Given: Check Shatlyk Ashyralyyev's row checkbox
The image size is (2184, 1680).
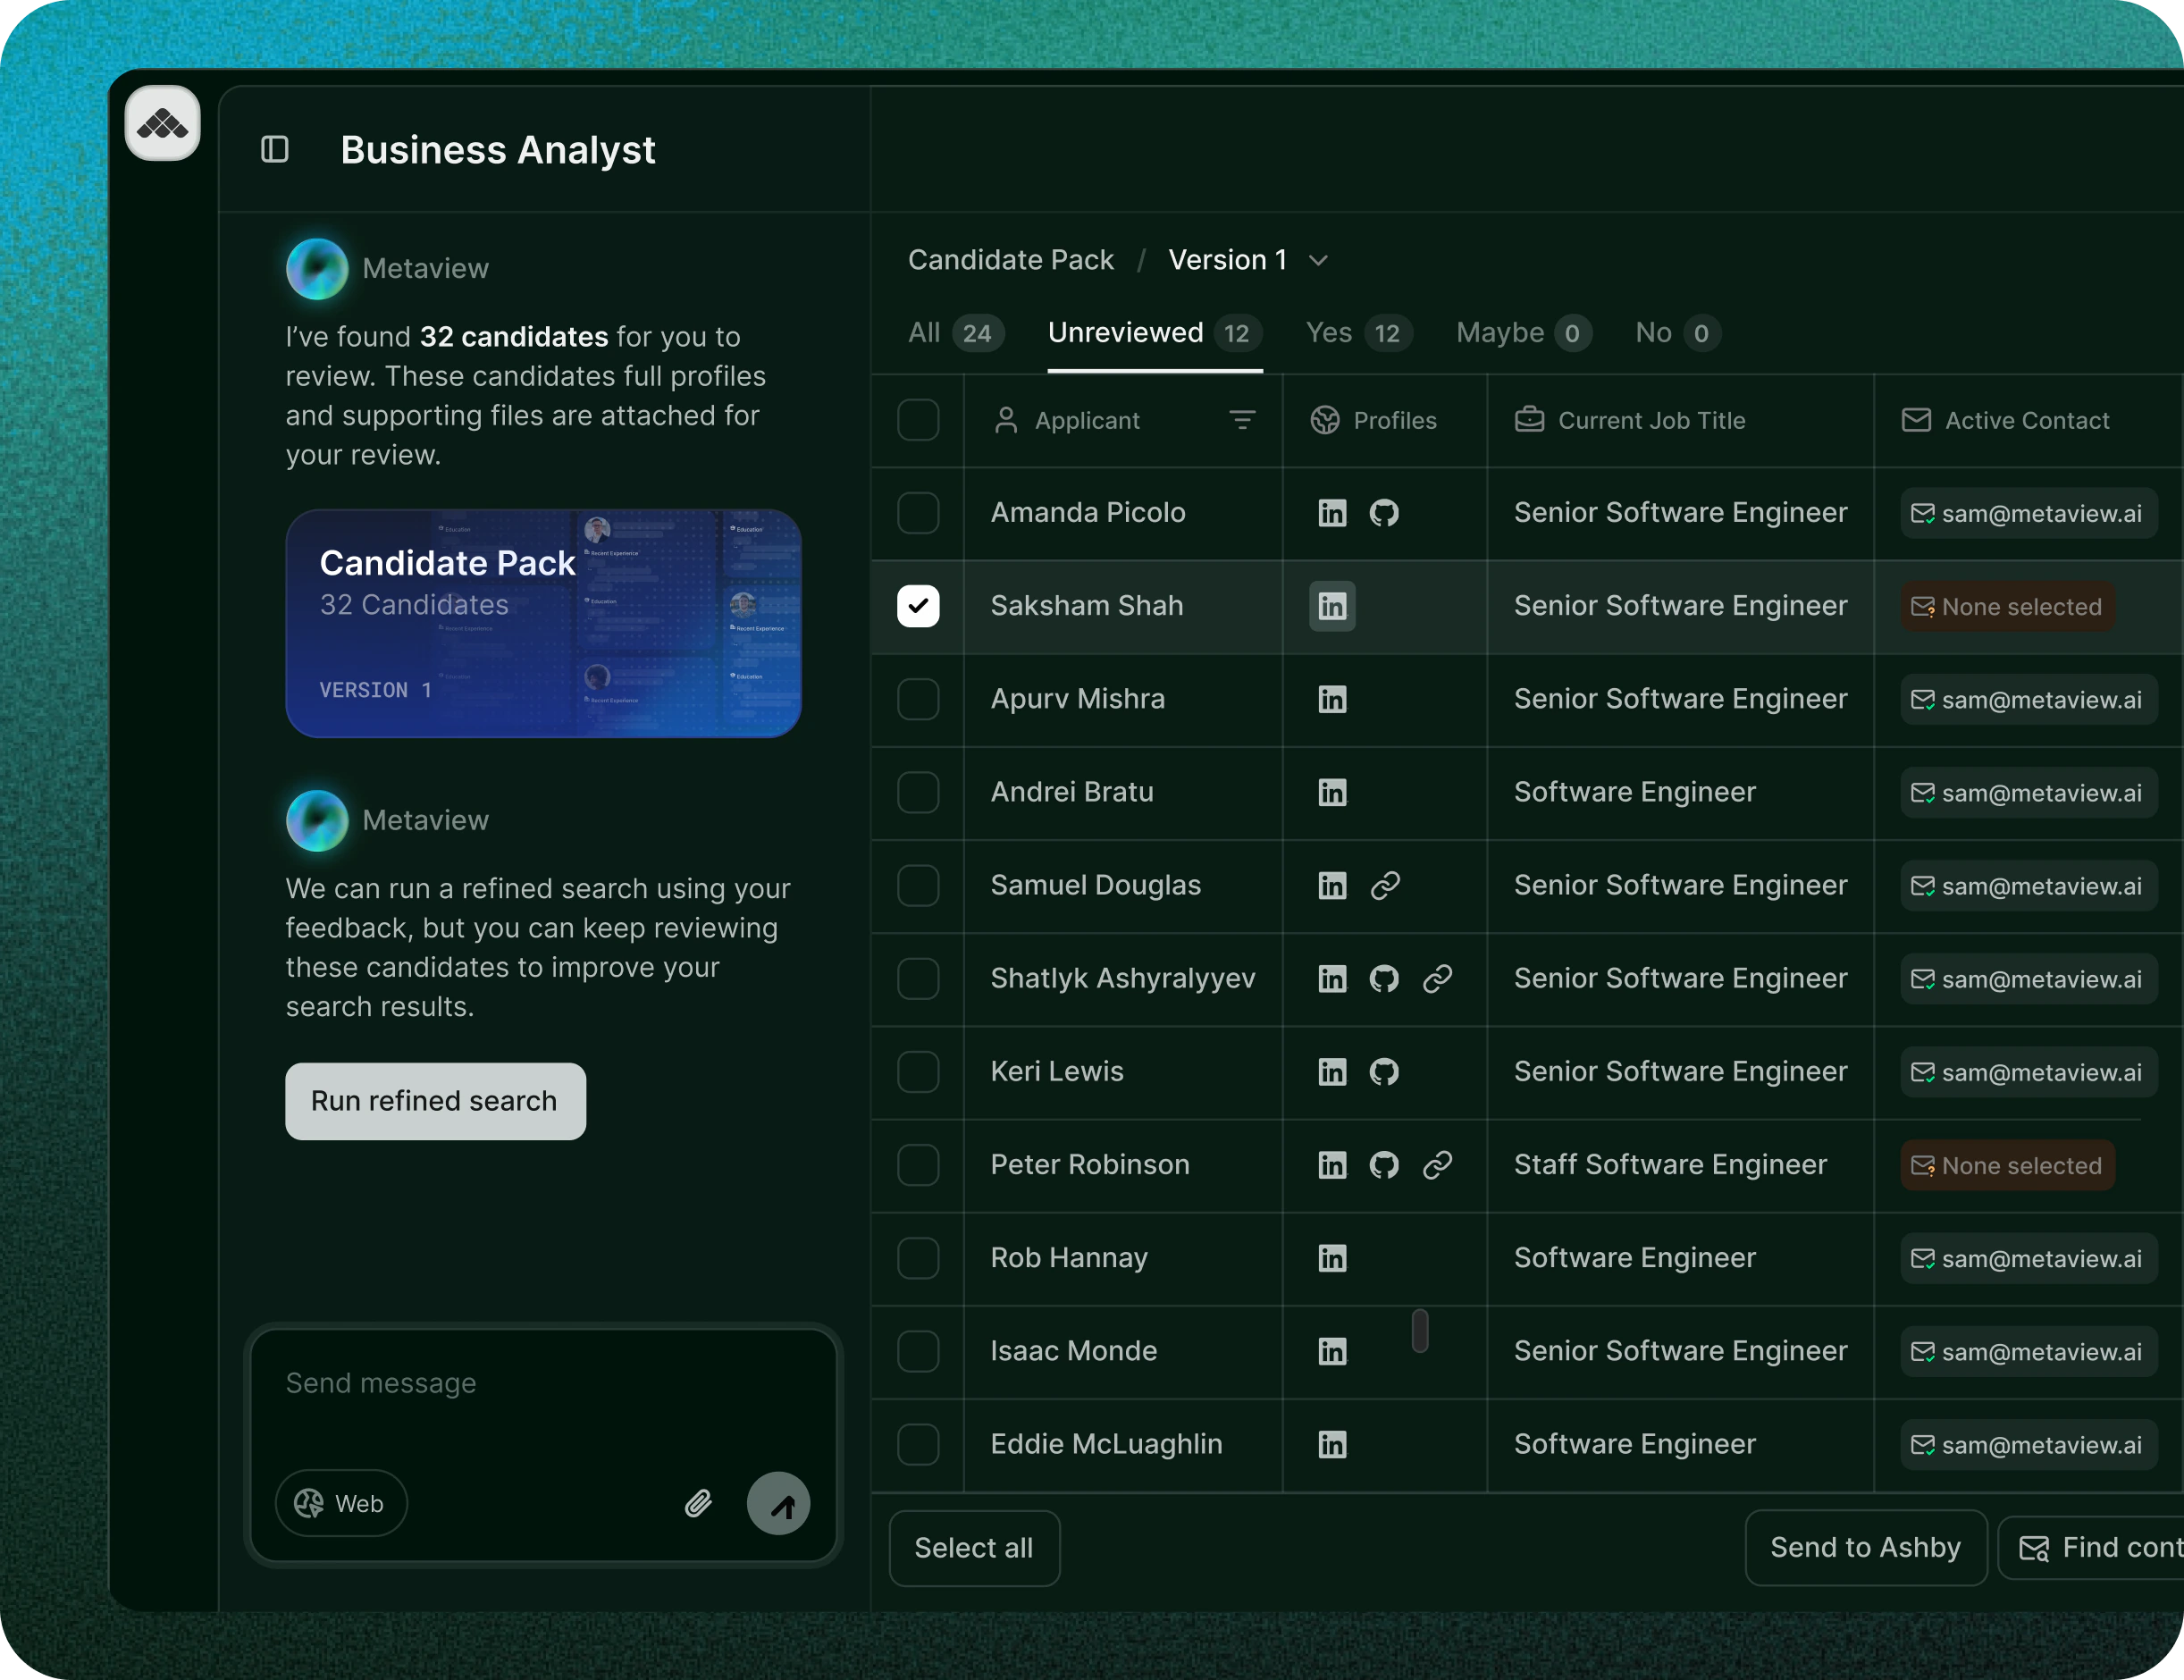Looking at the screenshot, I should point(918,978).
